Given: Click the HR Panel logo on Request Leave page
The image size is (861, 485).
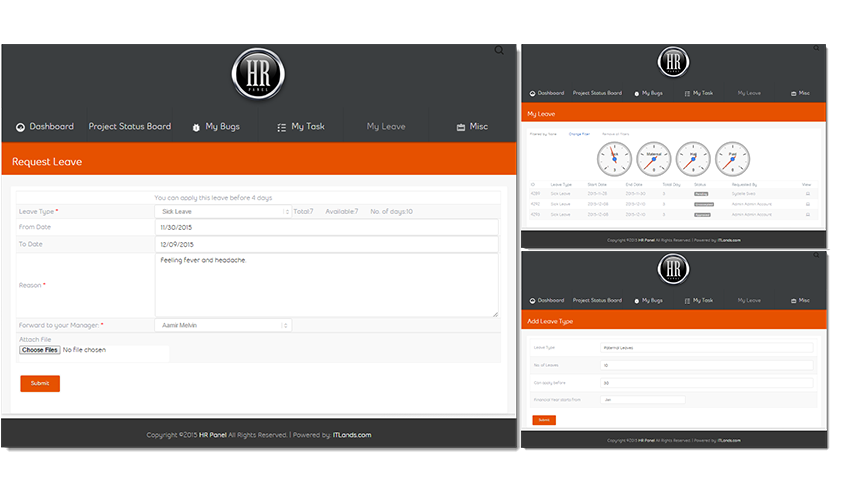Looking at the screenshot, I should [258, 74].
